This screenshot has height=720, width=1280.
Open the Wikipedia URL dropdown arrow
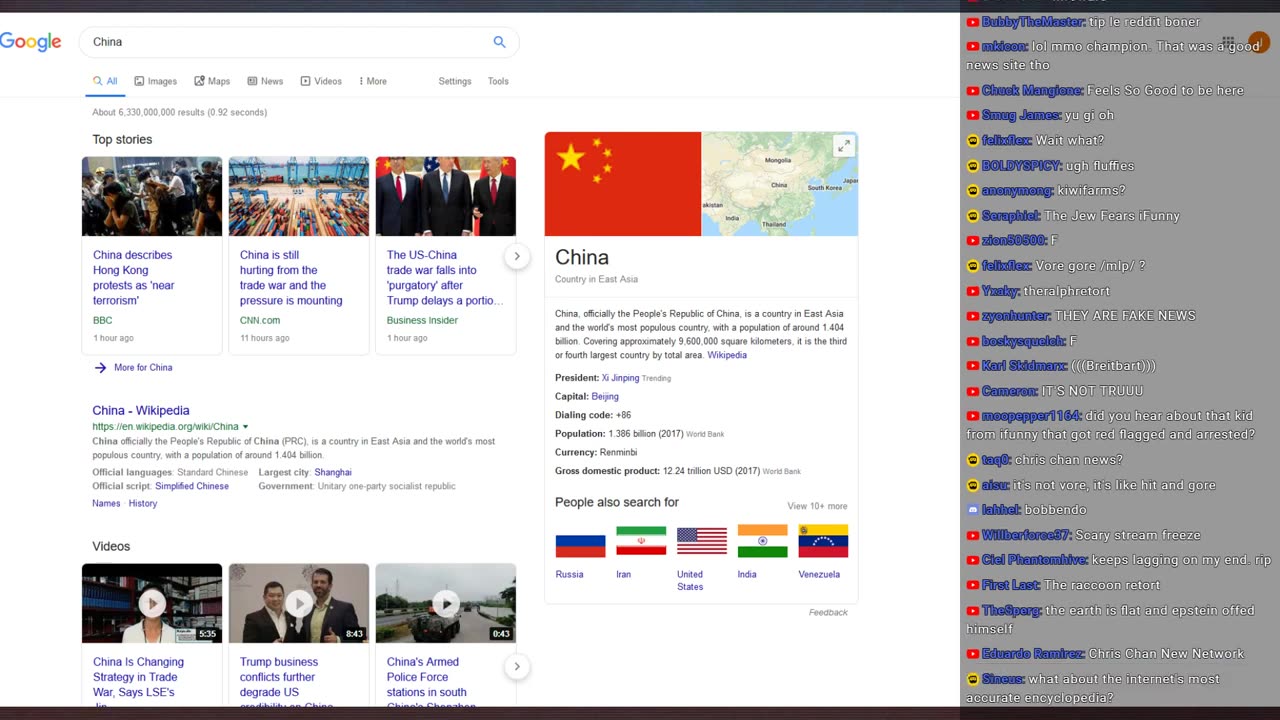click(x=245, y=427)
